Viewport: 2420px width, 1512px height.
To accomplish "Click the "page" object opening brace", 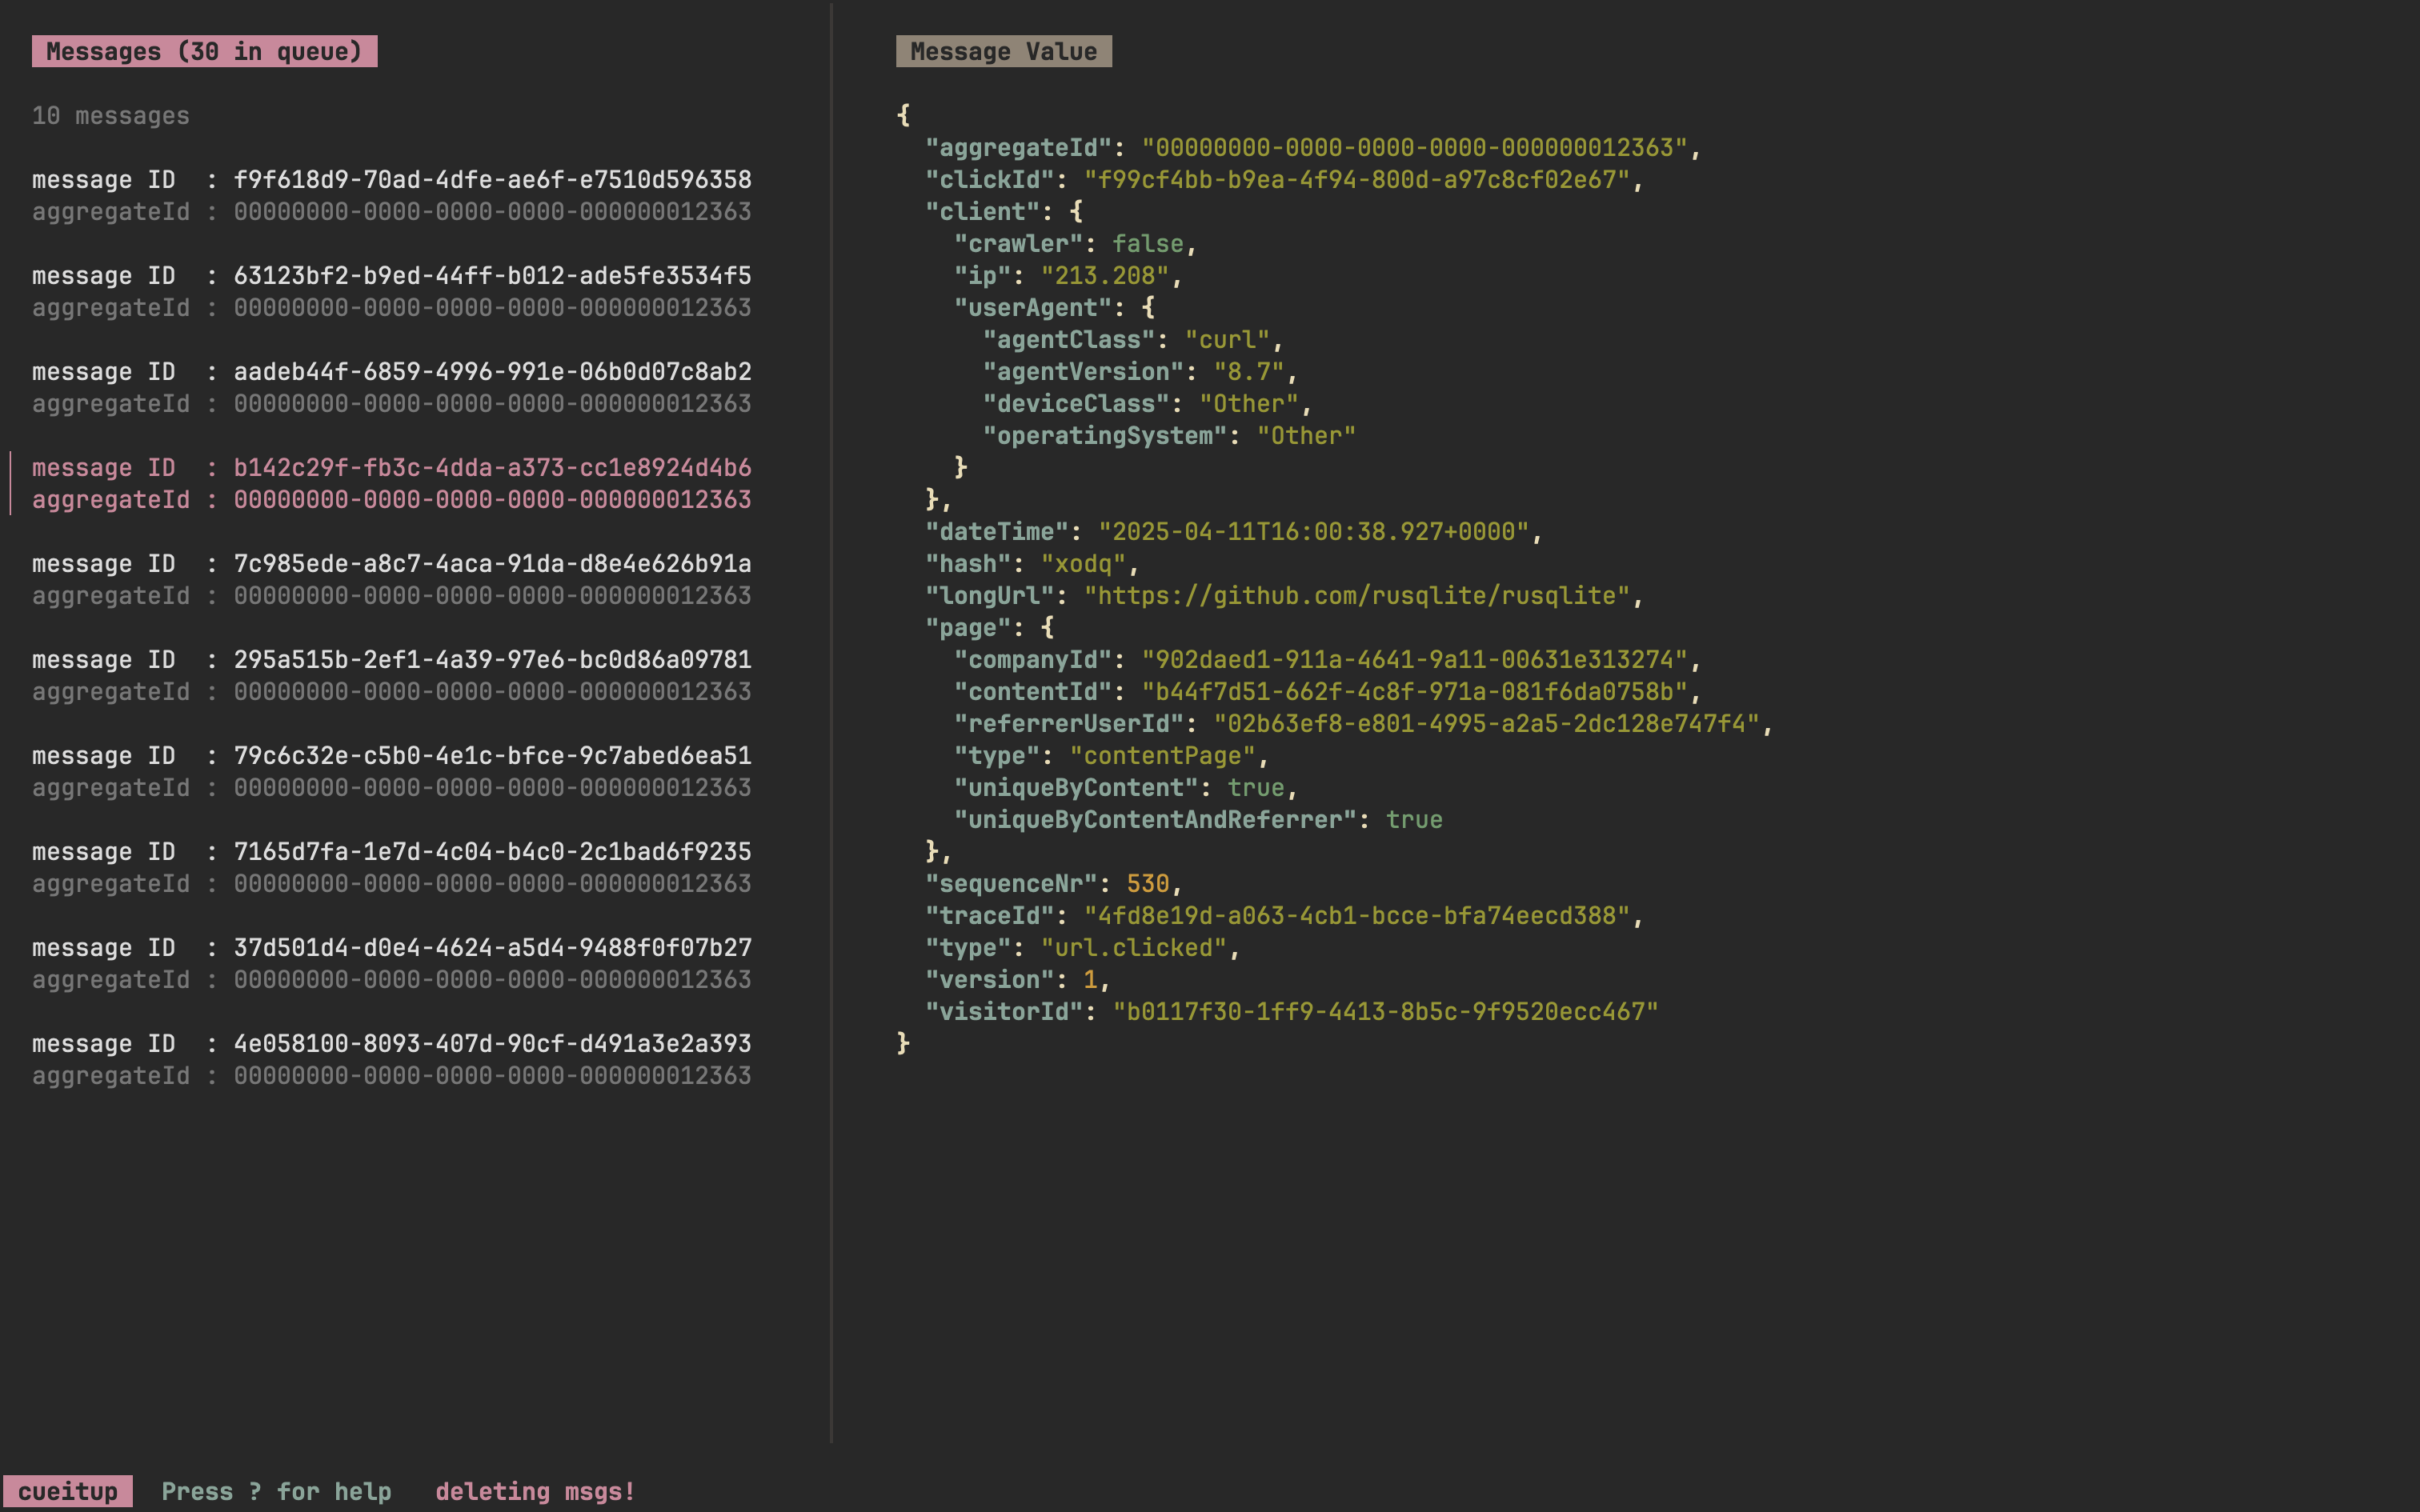I will [x=1047, y=628].
